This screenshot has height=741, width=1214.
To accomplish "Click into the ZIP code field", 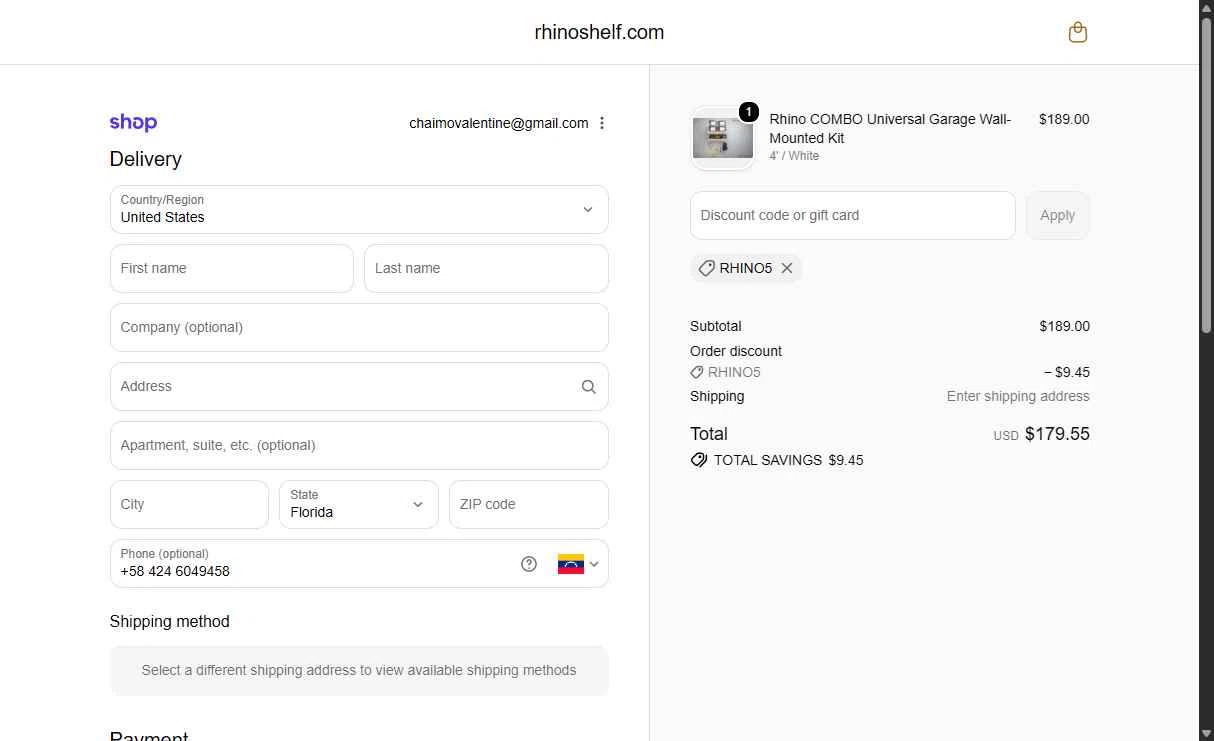I will (x=529, y=504).
